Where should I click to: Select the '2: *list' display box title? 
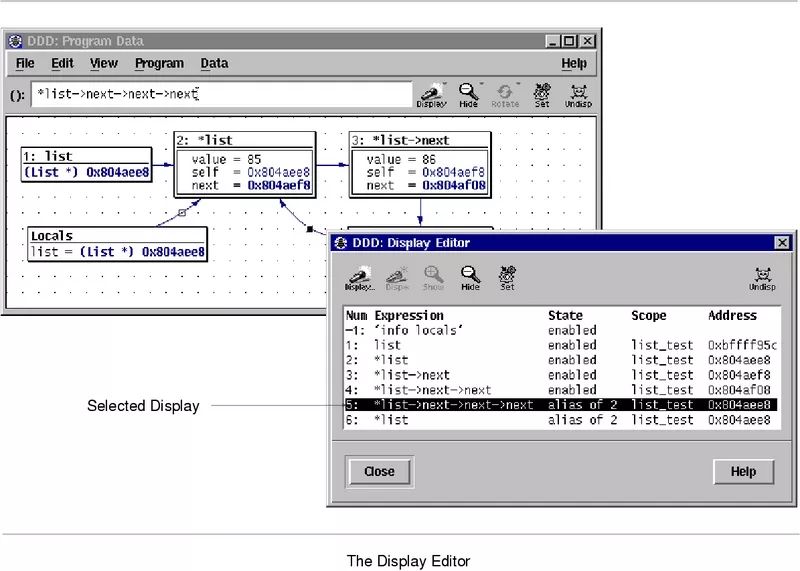tap(244, 140)
